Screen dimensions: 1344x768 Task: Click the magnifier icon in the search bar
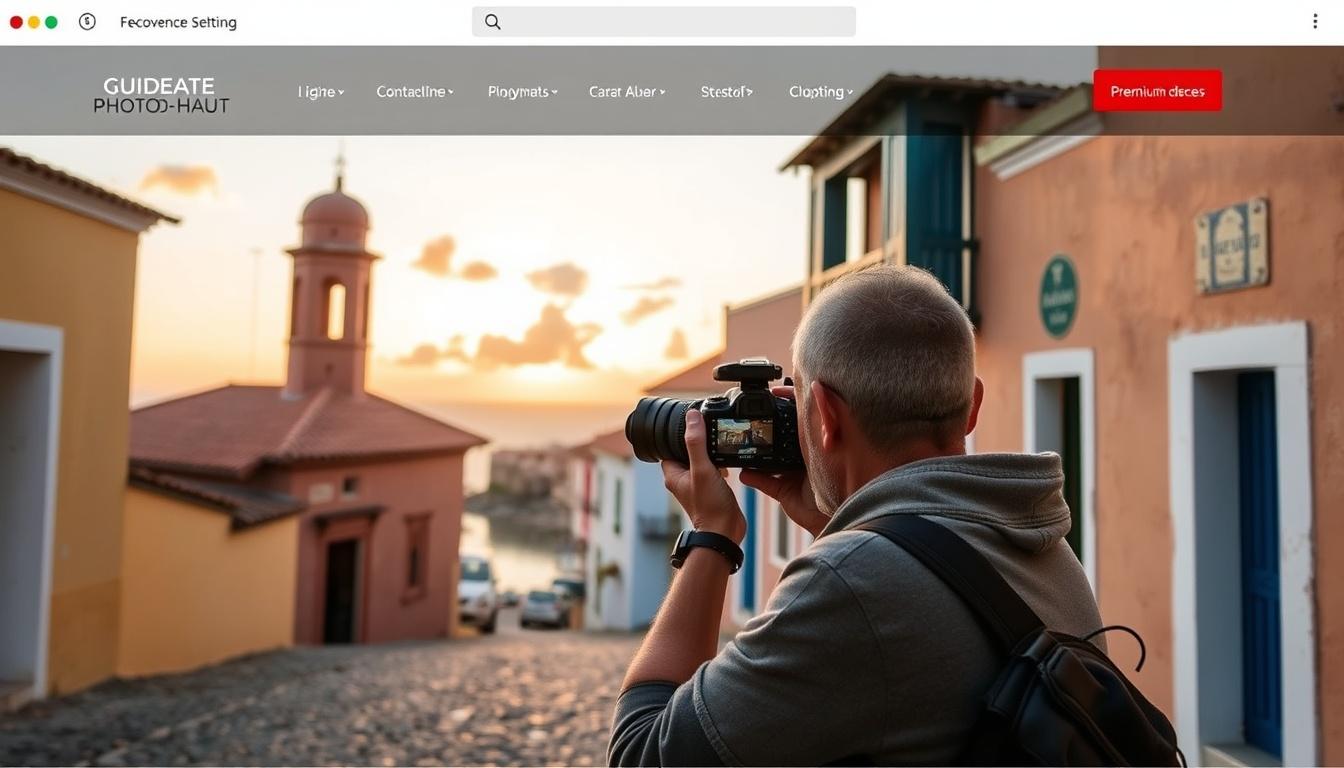492,22
